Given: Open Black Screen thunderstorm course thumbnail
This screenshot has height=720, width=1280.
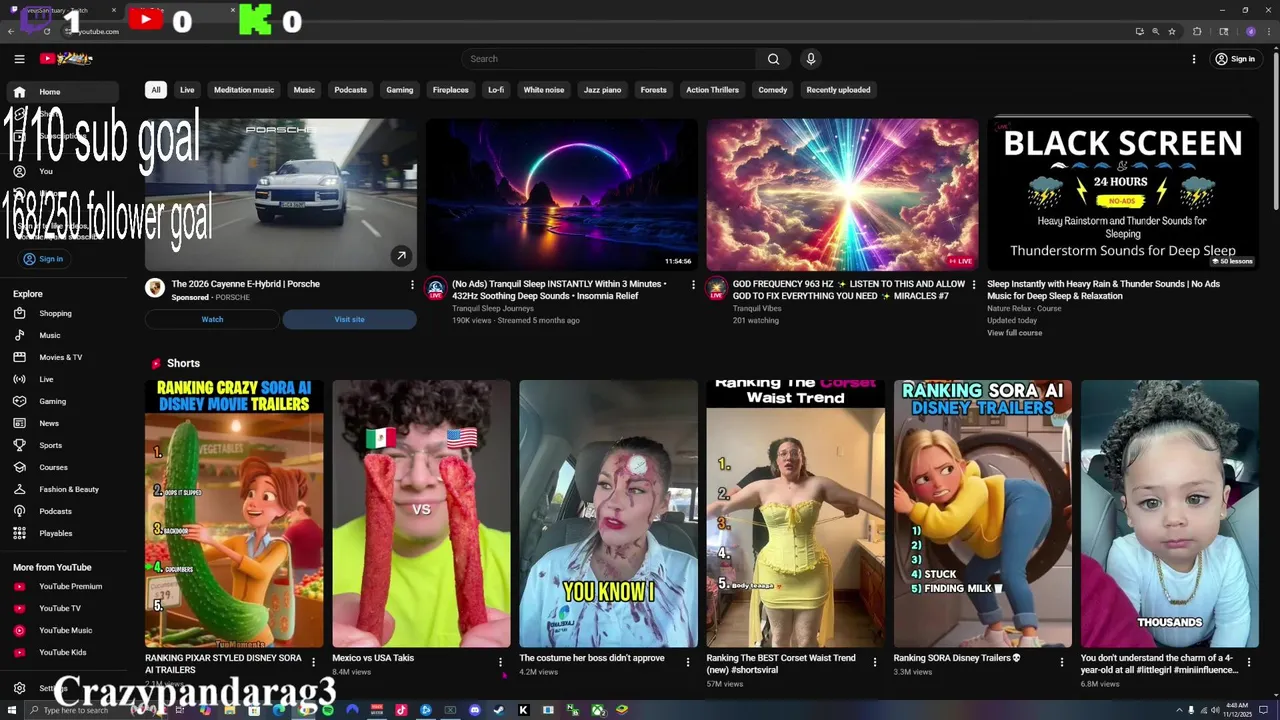Looking at the screenshot, I should (1123, 194).
